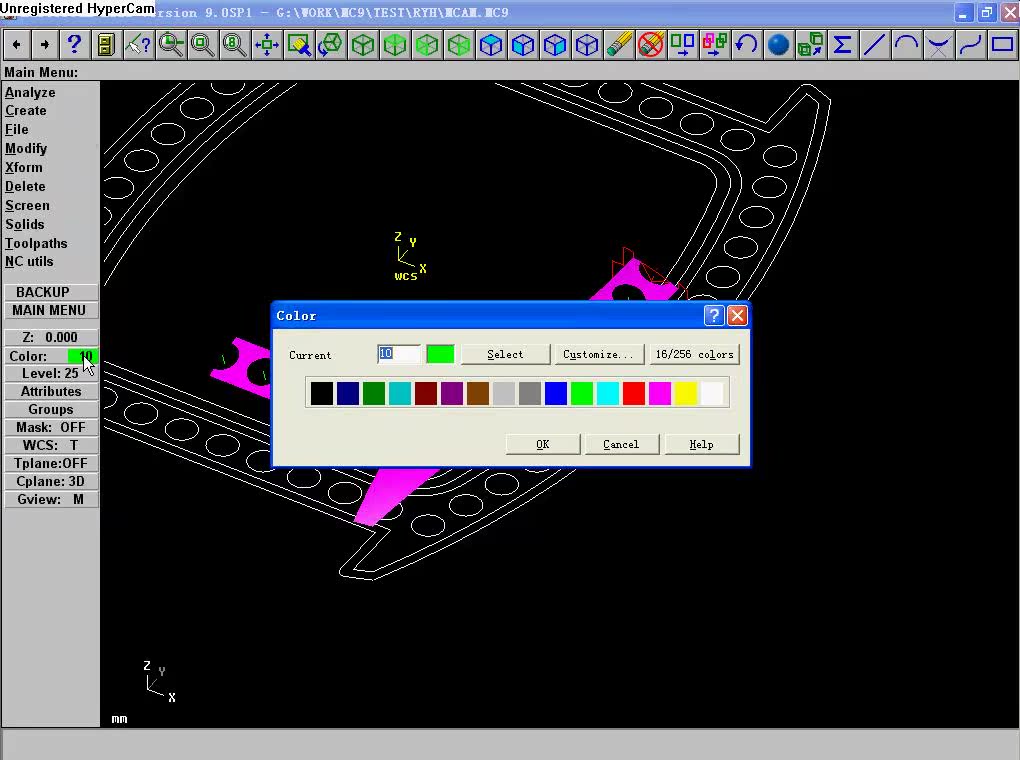Click the green cubes with arrow icon
This screenshot has width=1020, height=760.
[x=811, y=45]
